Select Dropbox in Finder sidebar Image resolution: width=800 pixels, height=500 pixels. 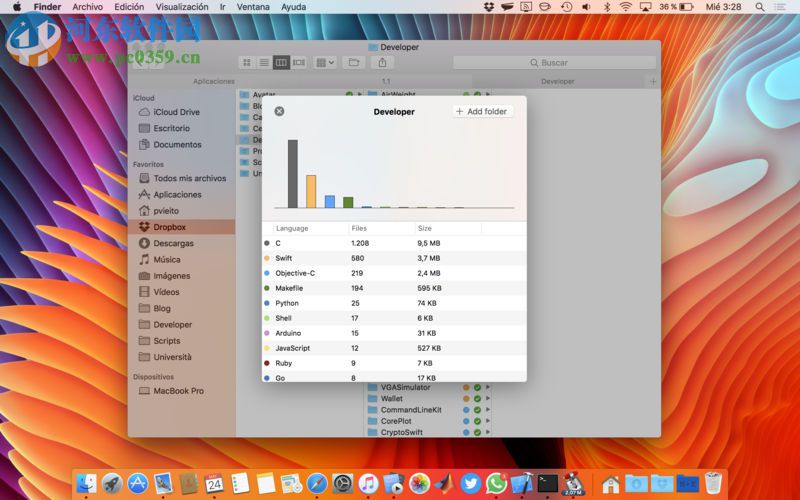(182, 227)
